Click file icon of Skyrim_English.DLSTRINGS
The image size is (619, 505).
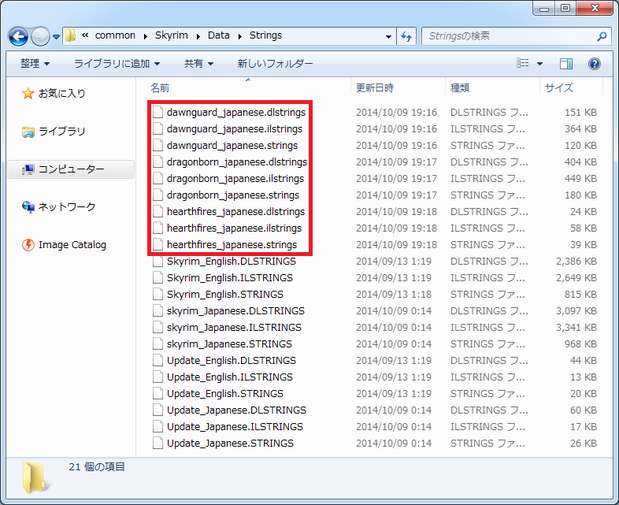click(158, 262)
